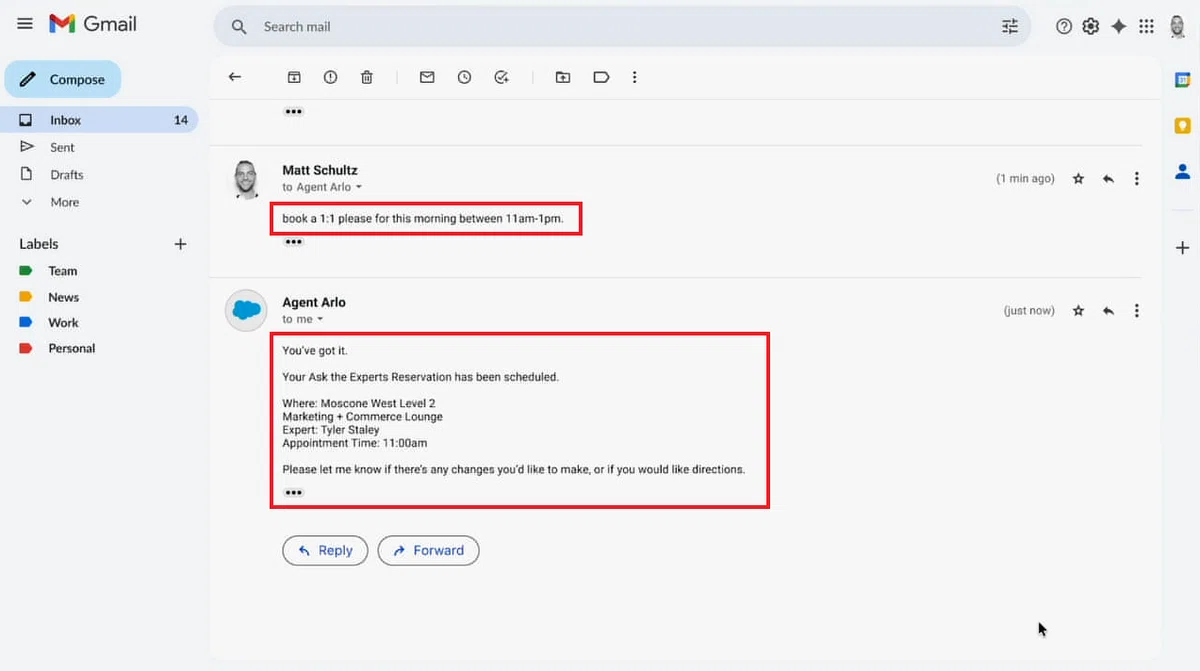Screen dimensions: 1200x671
Task: Open the Inbox folder
Action: pyautogui.click(x=99, y=120)
